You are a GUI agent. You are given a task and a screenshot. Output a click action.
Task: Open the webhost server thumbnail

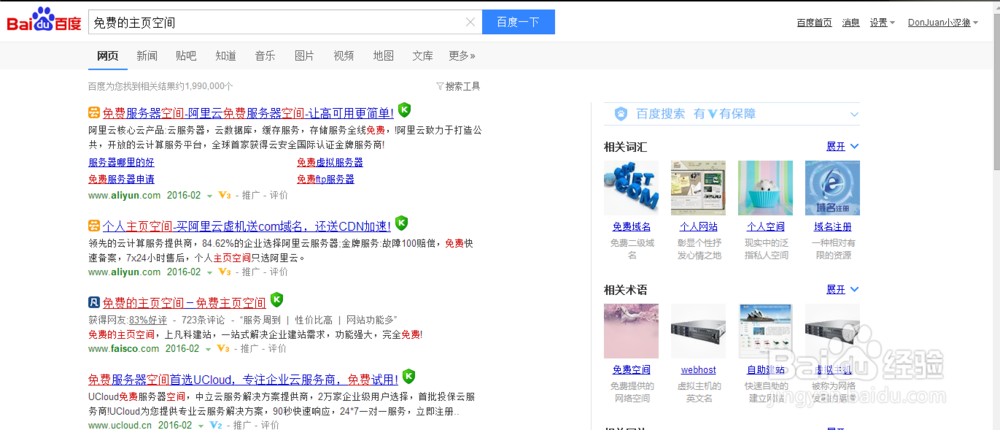pyautogui.click(x=698, y=330)
